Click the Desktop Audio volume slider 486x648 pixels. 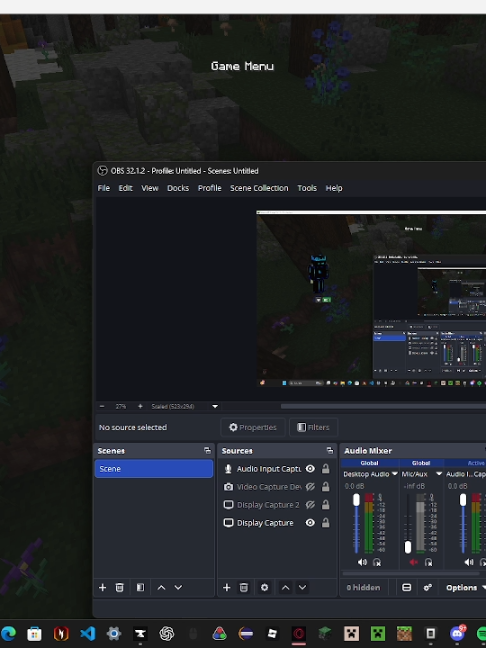coord(356,523)
